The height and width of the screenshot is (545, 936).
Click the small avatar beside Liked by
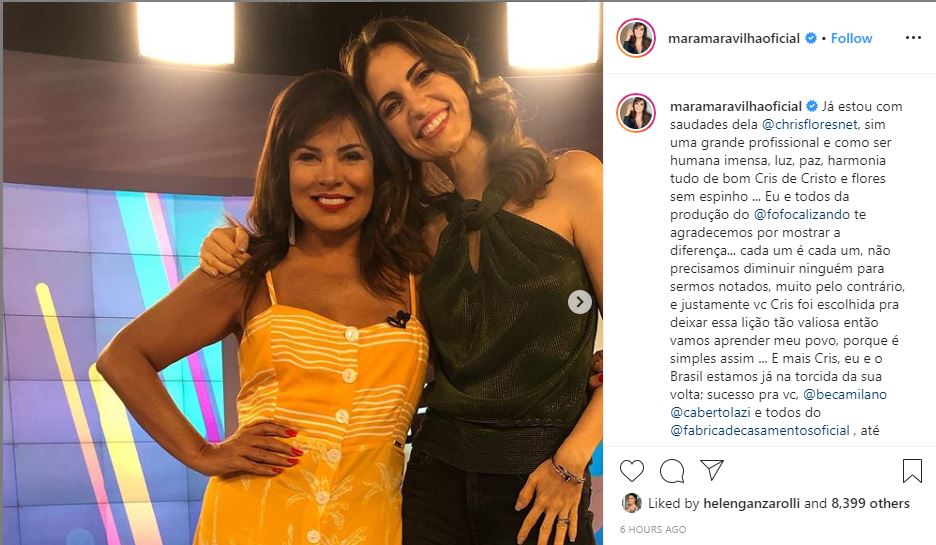[632, 503]
